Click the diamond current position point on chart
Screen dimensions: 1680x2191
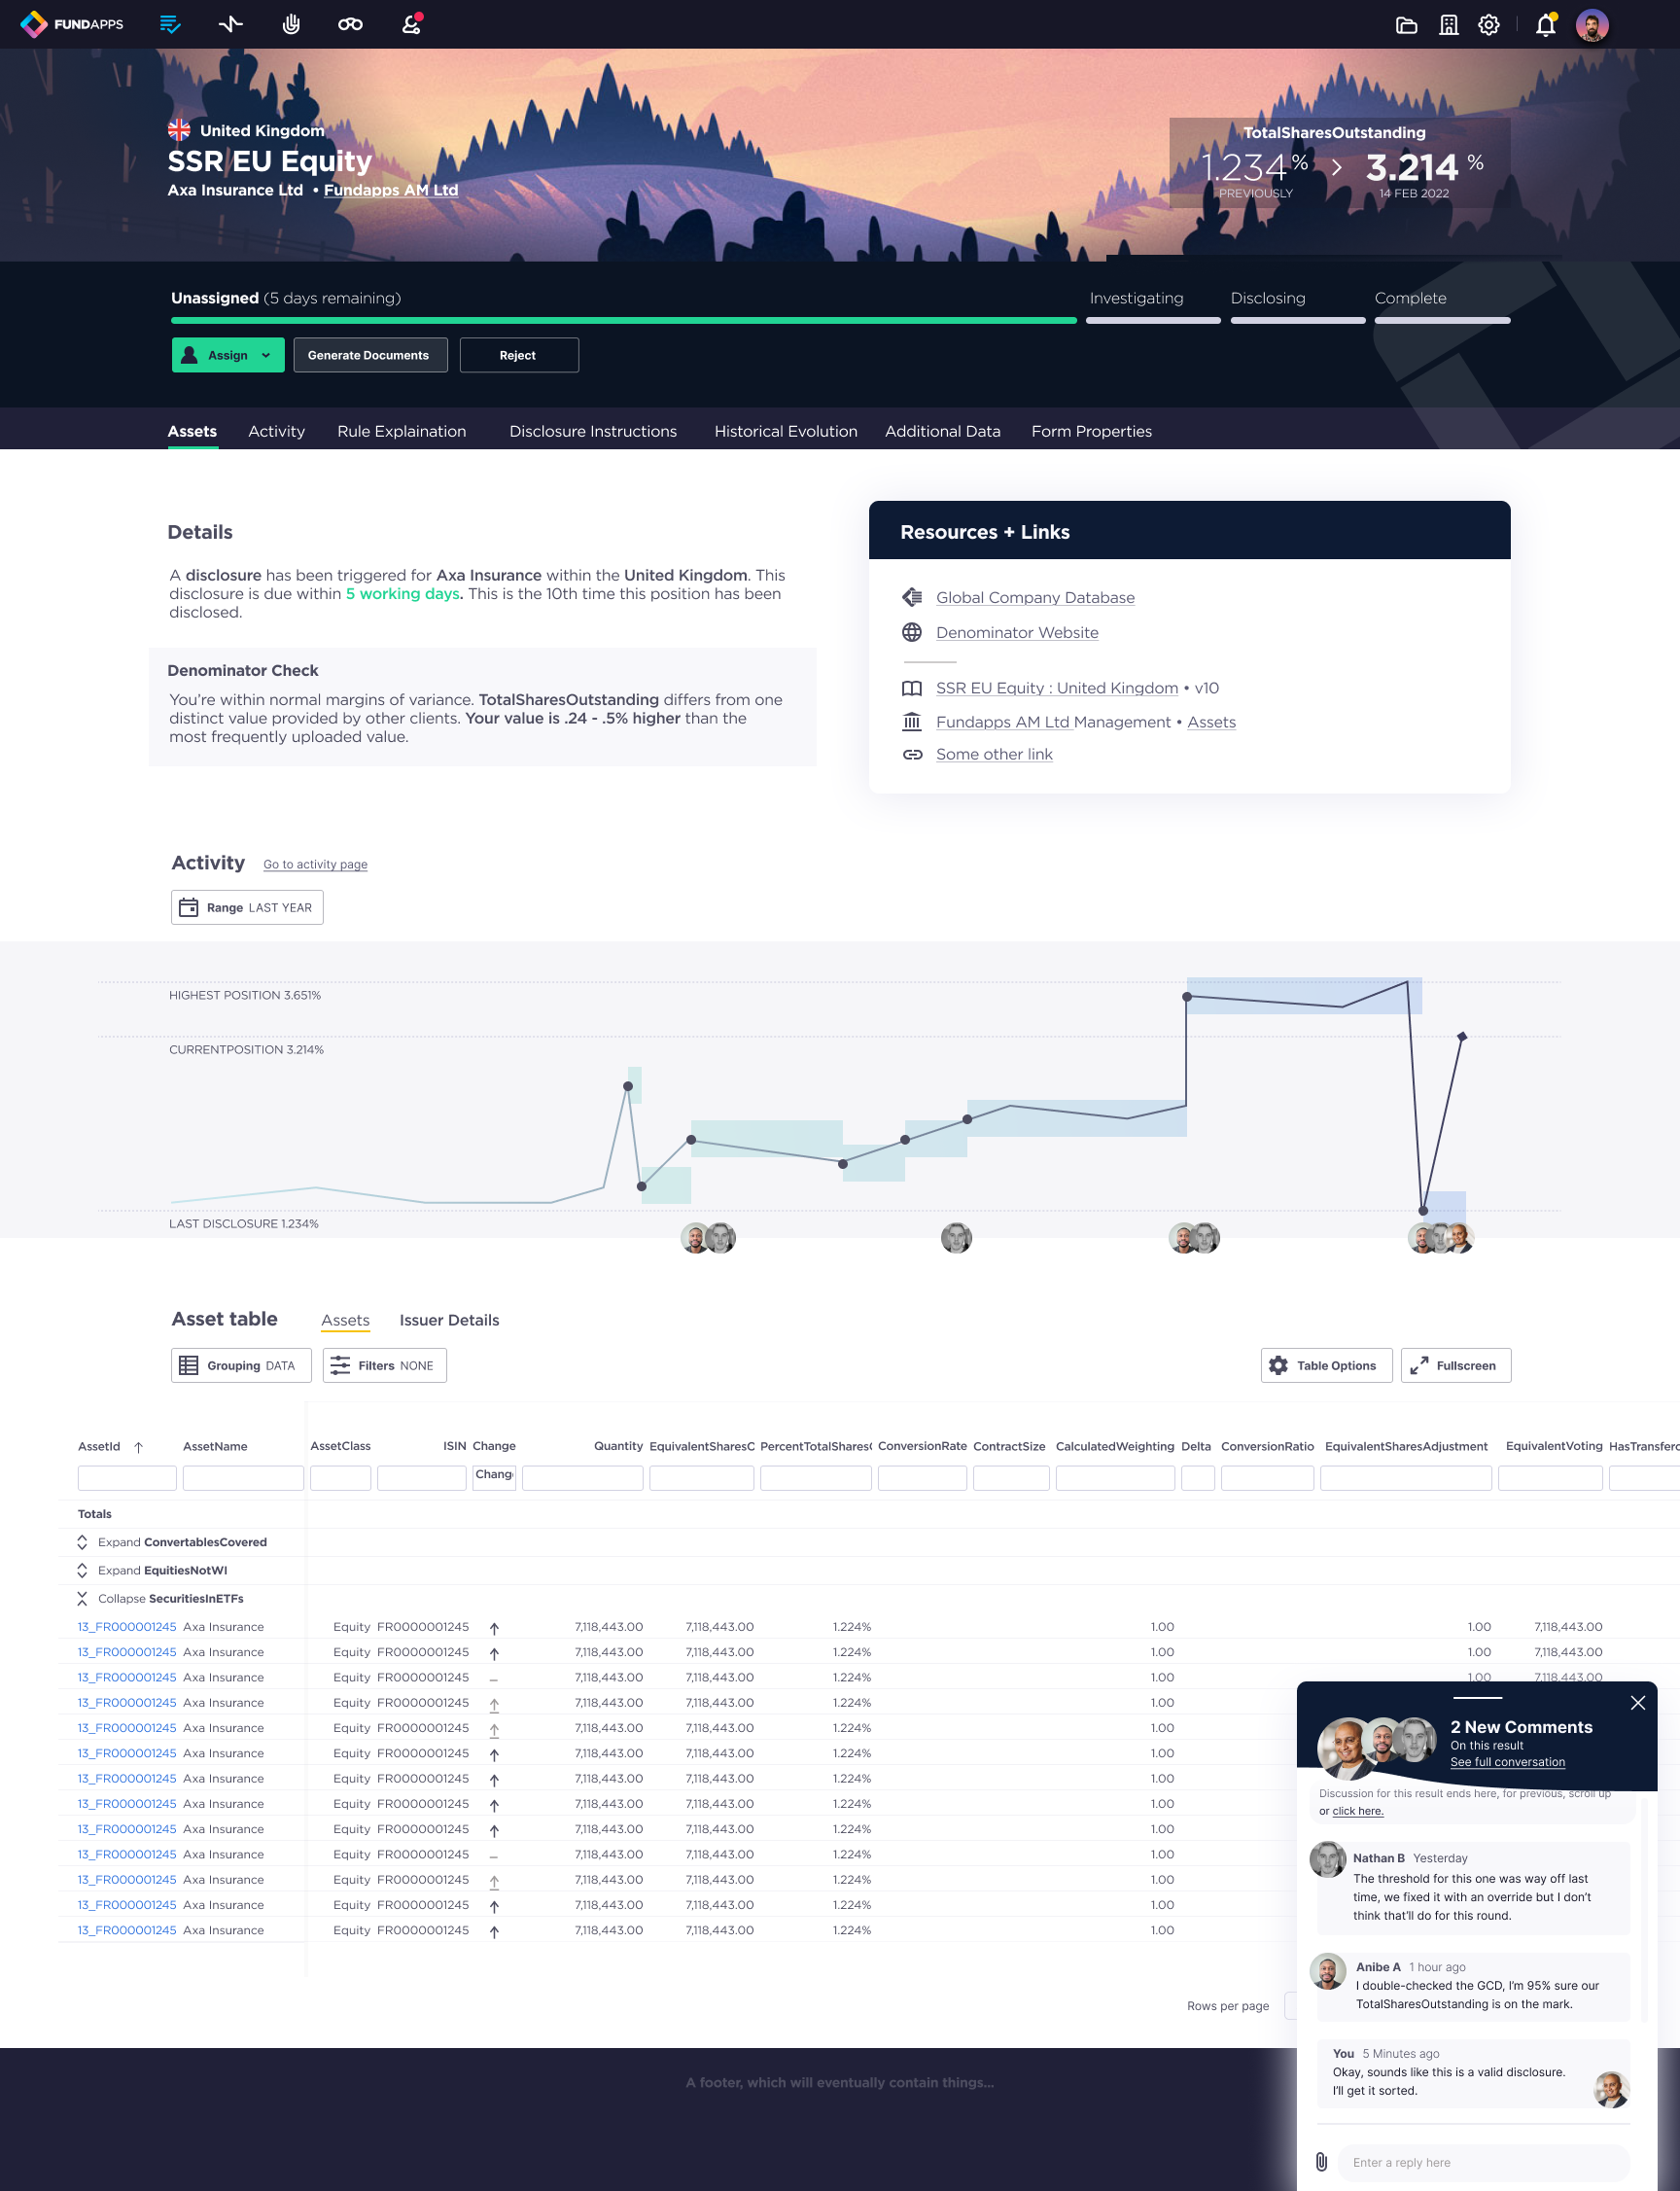tap(1462, 1037)
